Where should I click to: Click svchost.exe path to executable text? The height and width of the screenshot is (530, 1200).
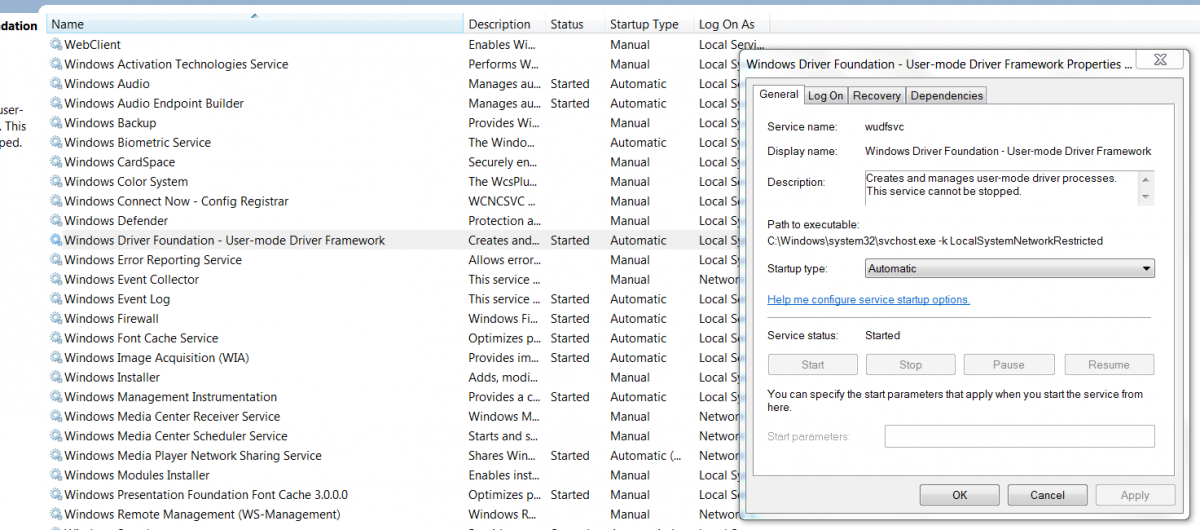click(x=935, y=241)
